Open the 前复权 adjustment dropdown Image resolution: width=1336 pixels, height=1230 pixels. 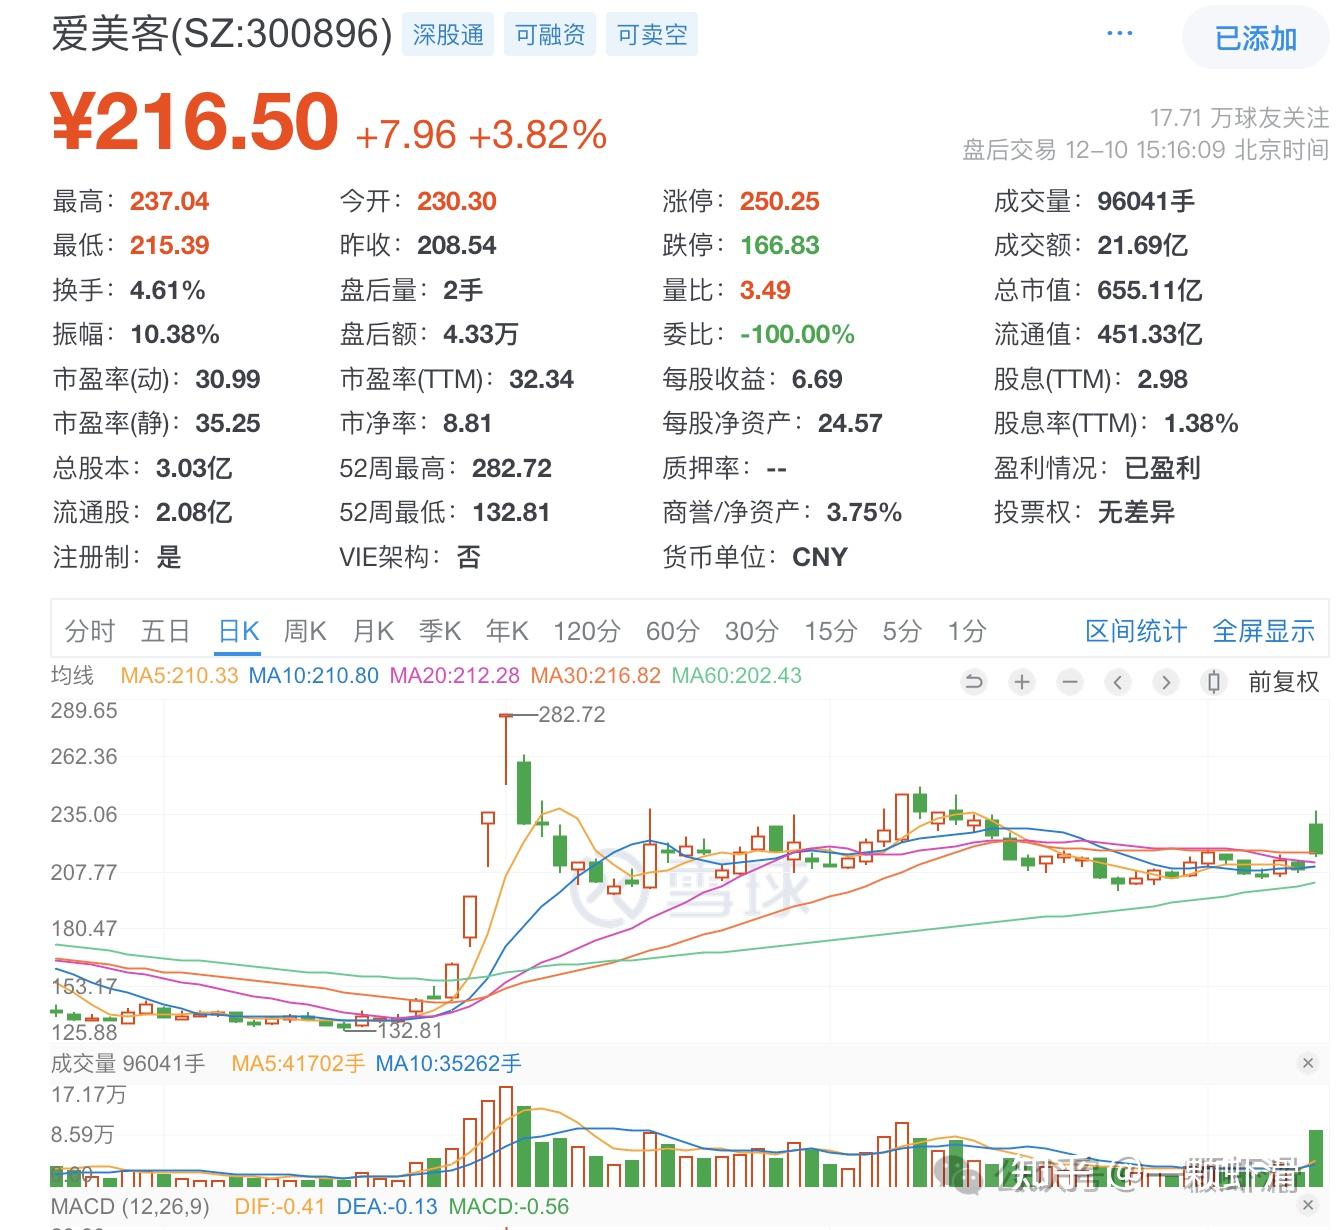(x=1284, y=682)
